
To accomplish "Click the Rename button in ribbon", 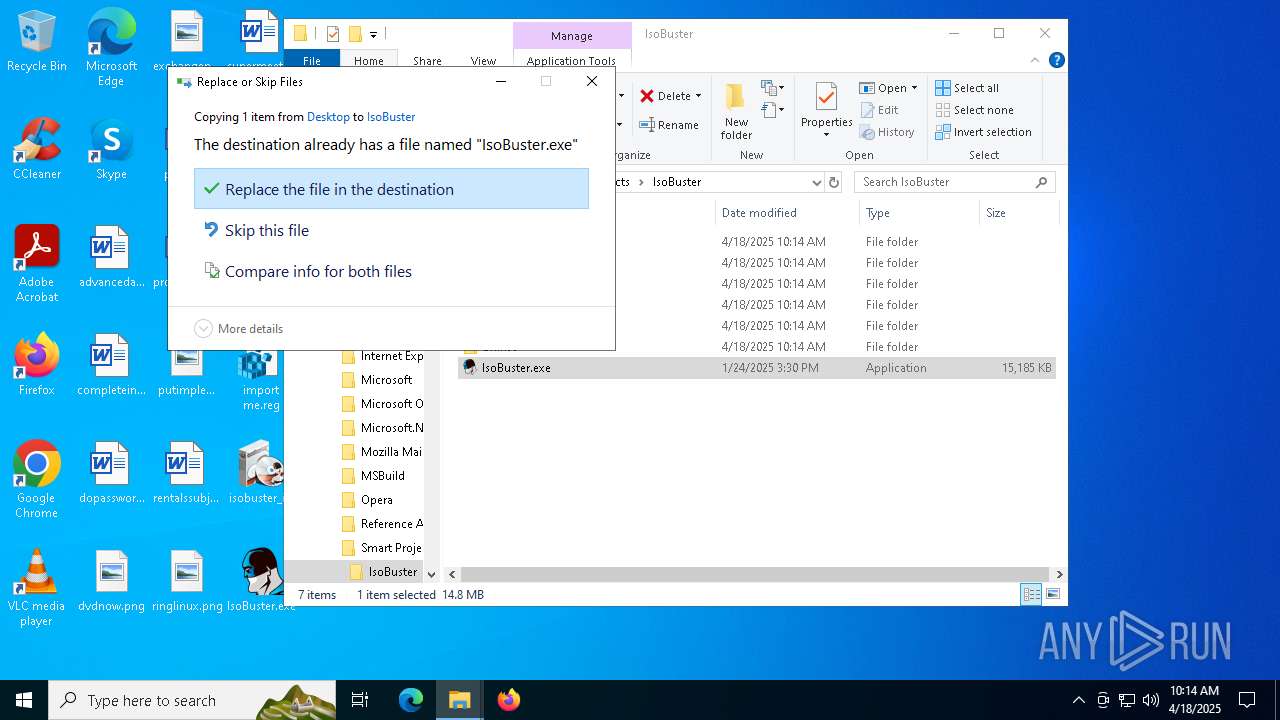I will pyautogui.click(x=669, y=125).
